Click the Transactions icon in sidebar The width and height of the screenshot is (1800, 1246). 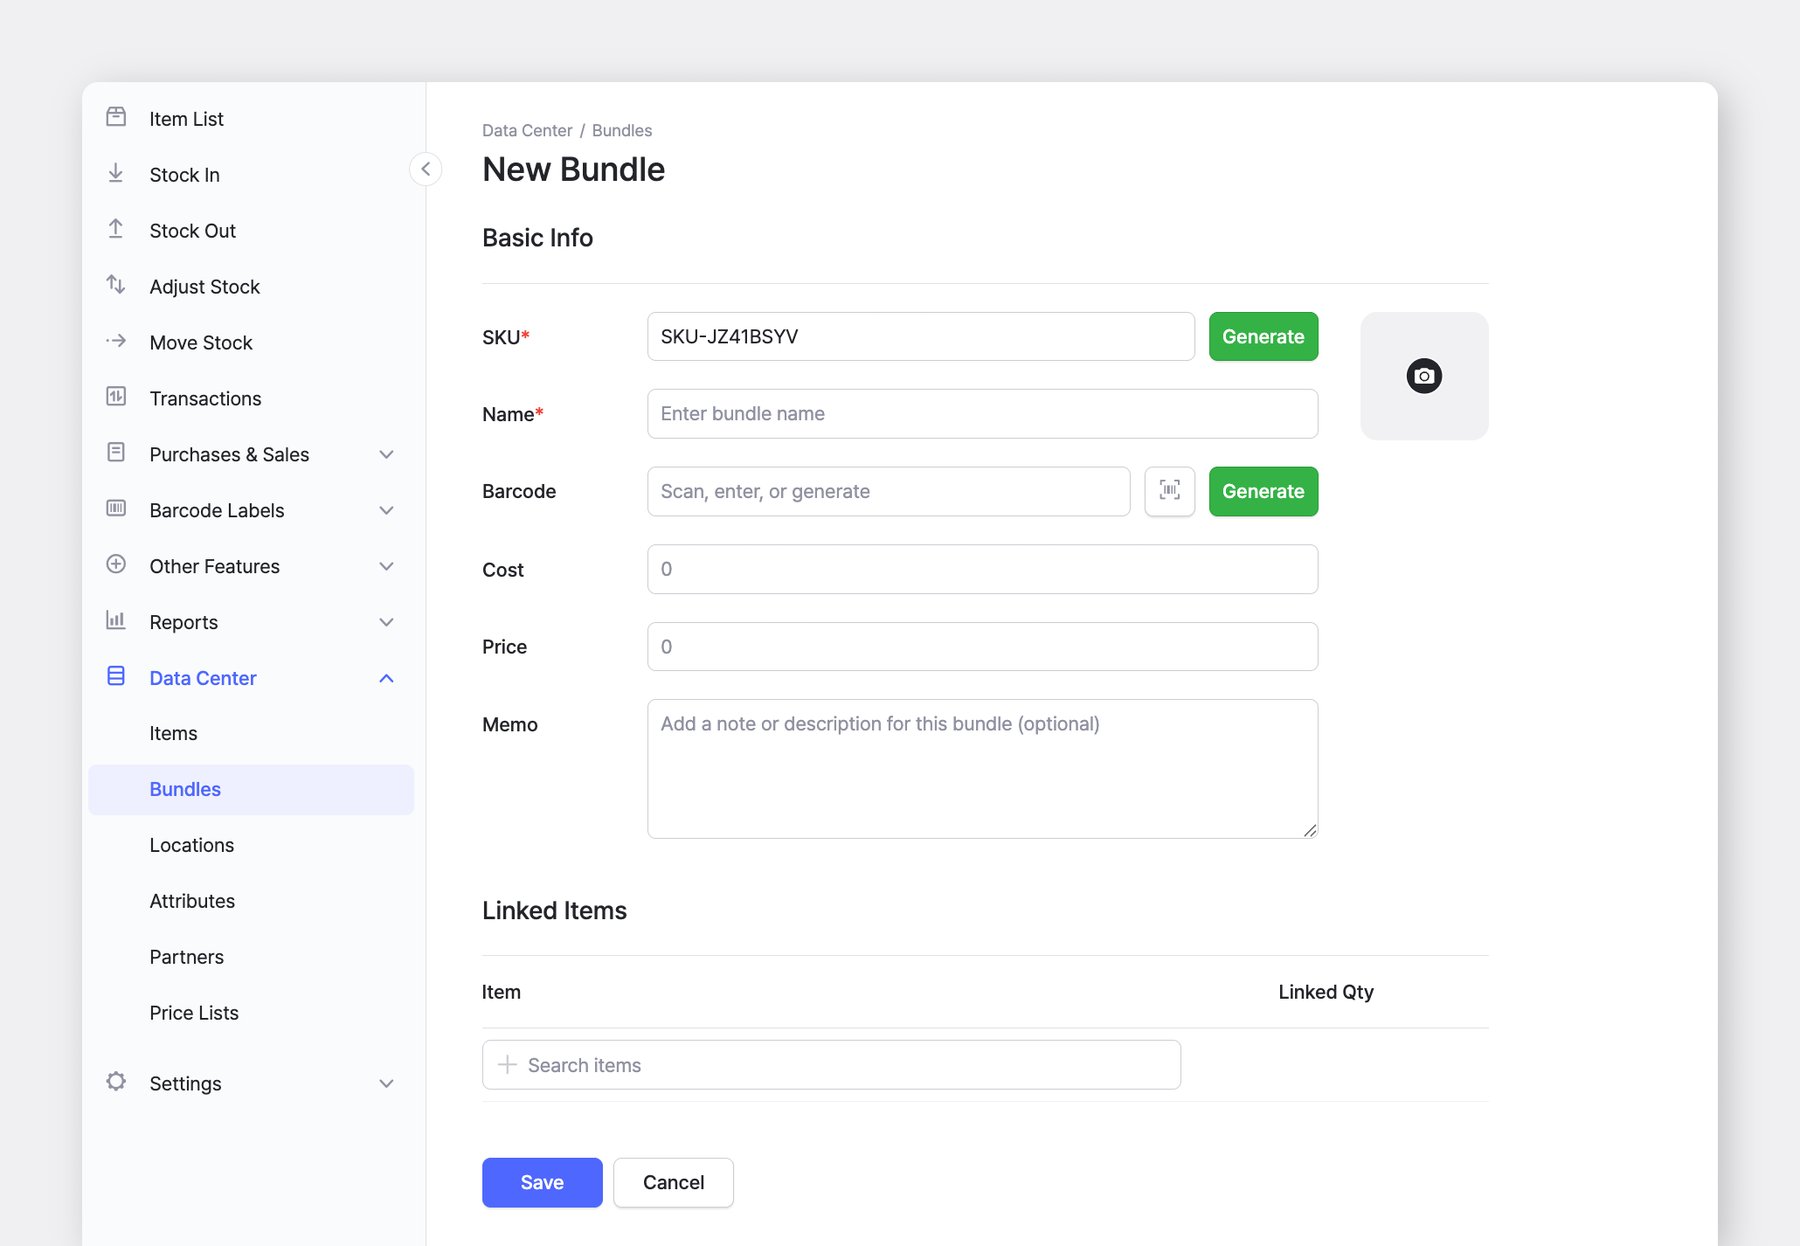tap(116, 398)
